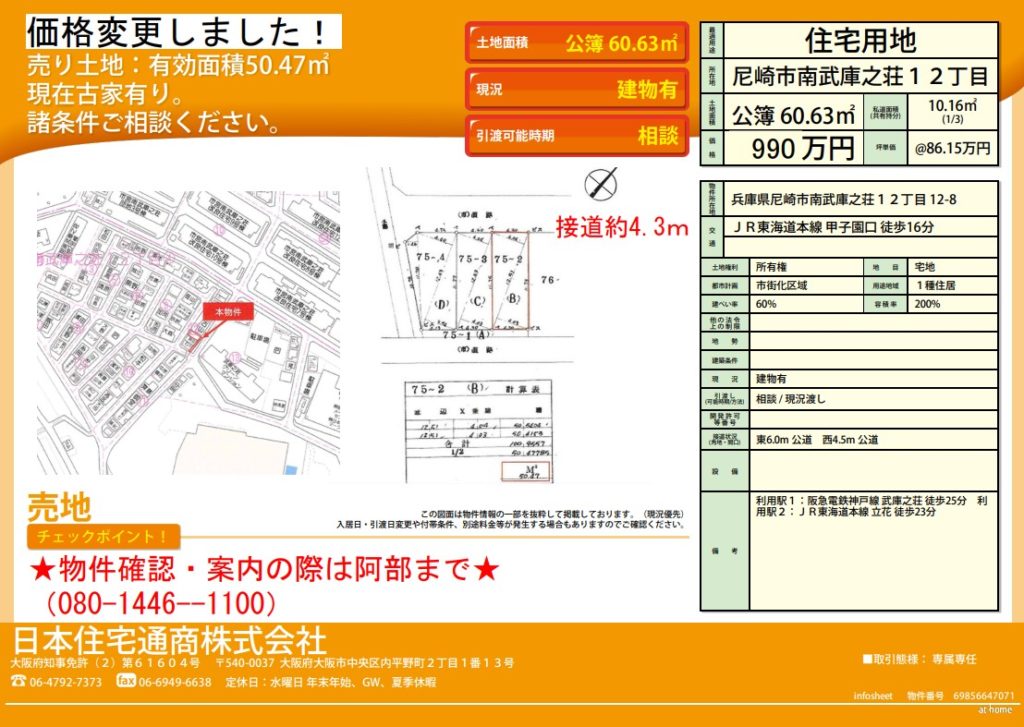Screen dimensions: 1024x727
Task: Click the 現況 建物有 red banner
Action: pyautogui.click(x=576, y=89)
